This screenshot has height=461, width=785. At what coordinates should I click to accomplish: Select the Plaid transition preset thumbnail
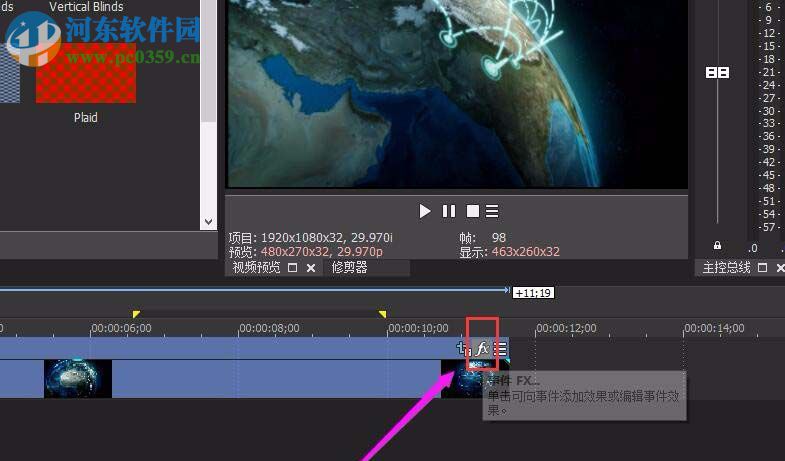86,73
